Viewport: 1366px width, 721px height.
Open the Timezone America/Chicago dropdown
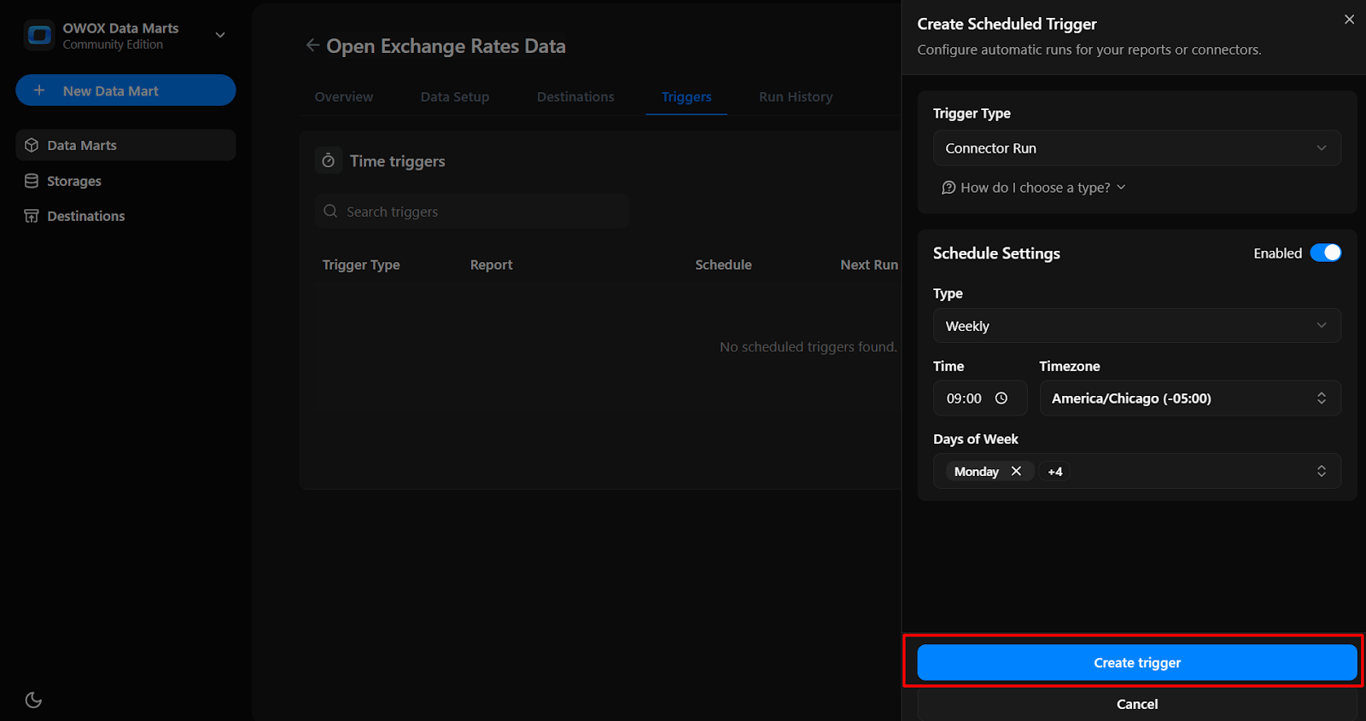[1190, 398]
